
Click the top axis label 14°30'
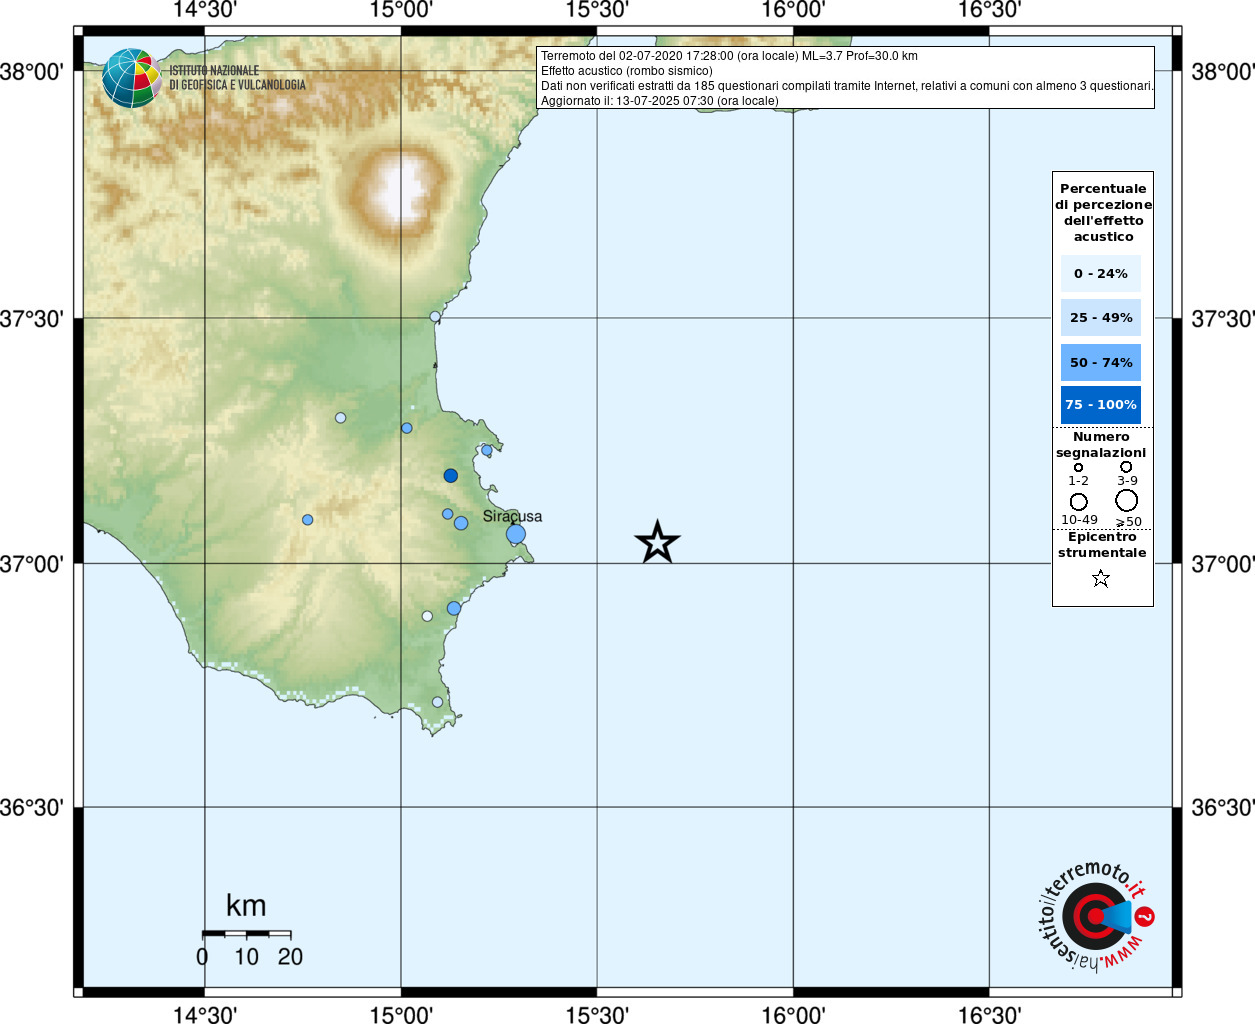205,10
